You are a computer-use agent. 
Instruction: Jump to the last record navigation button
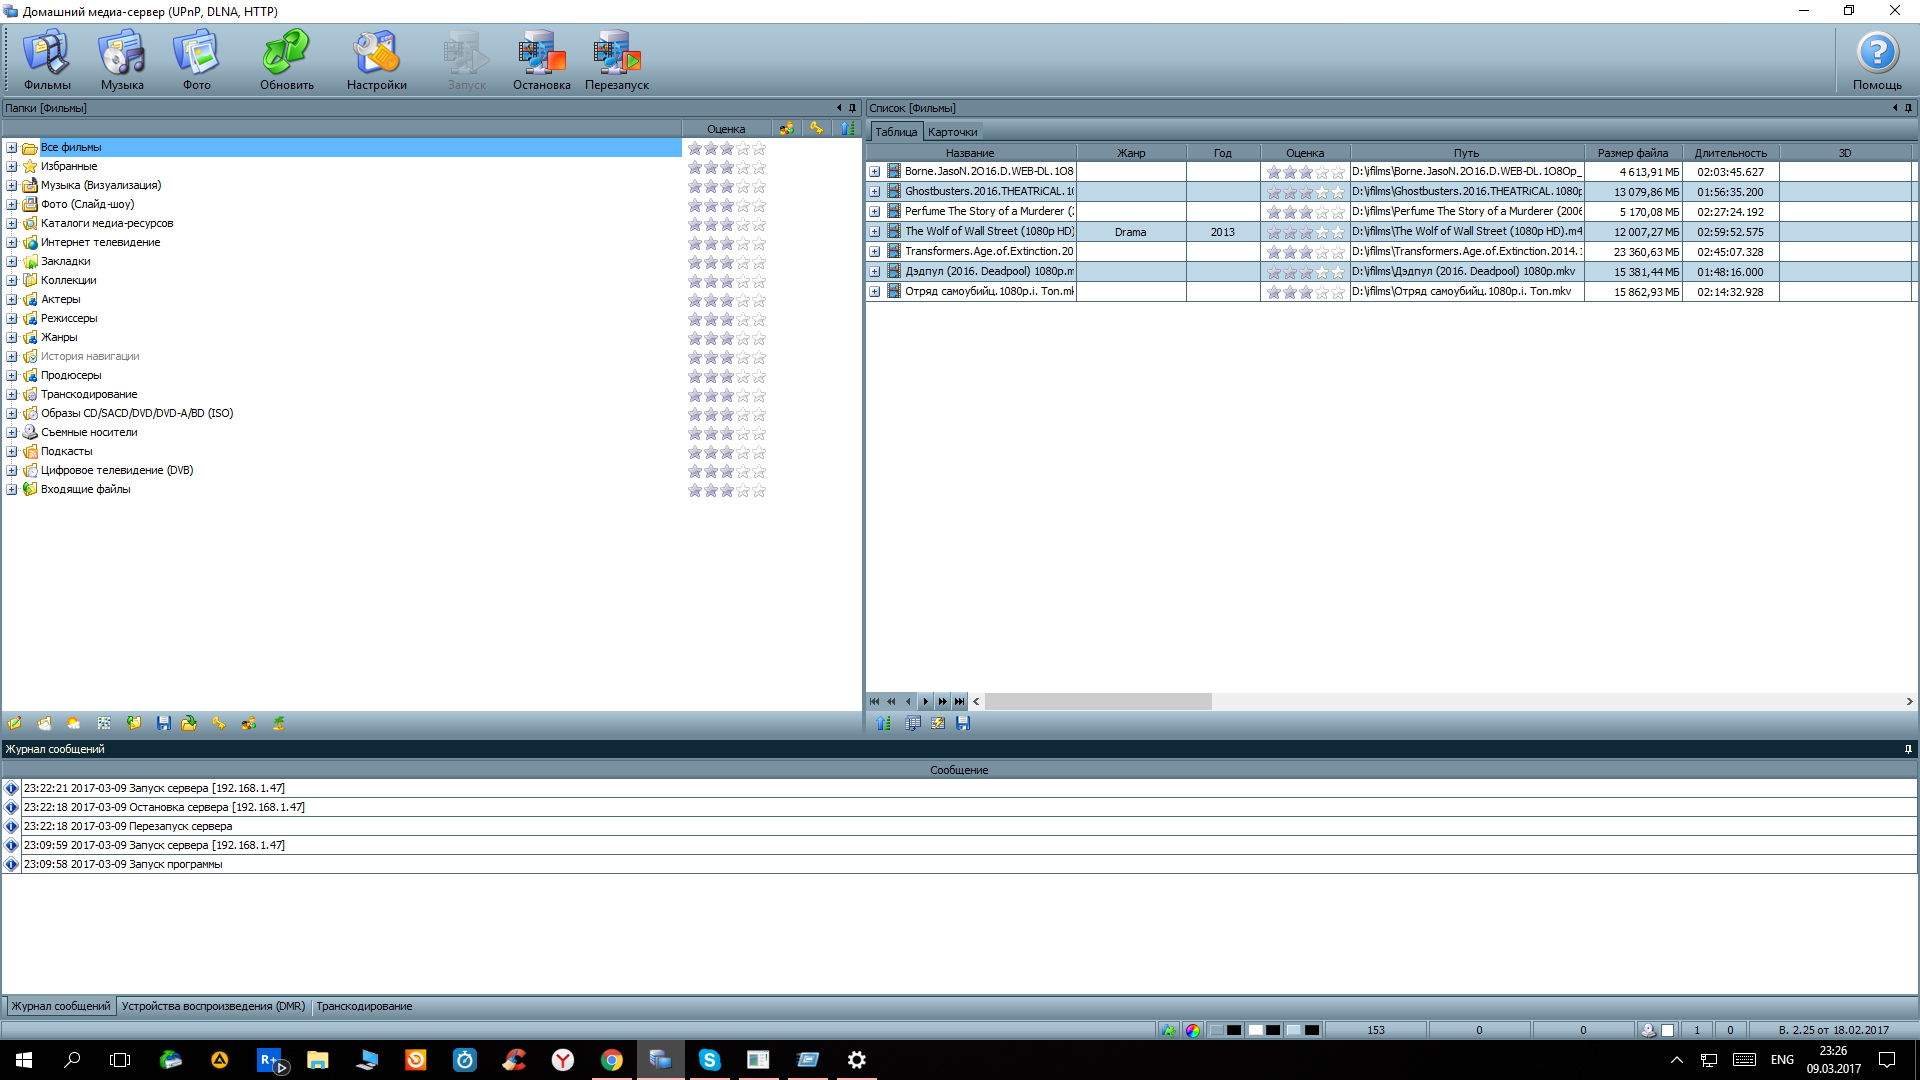pos(960,702)
